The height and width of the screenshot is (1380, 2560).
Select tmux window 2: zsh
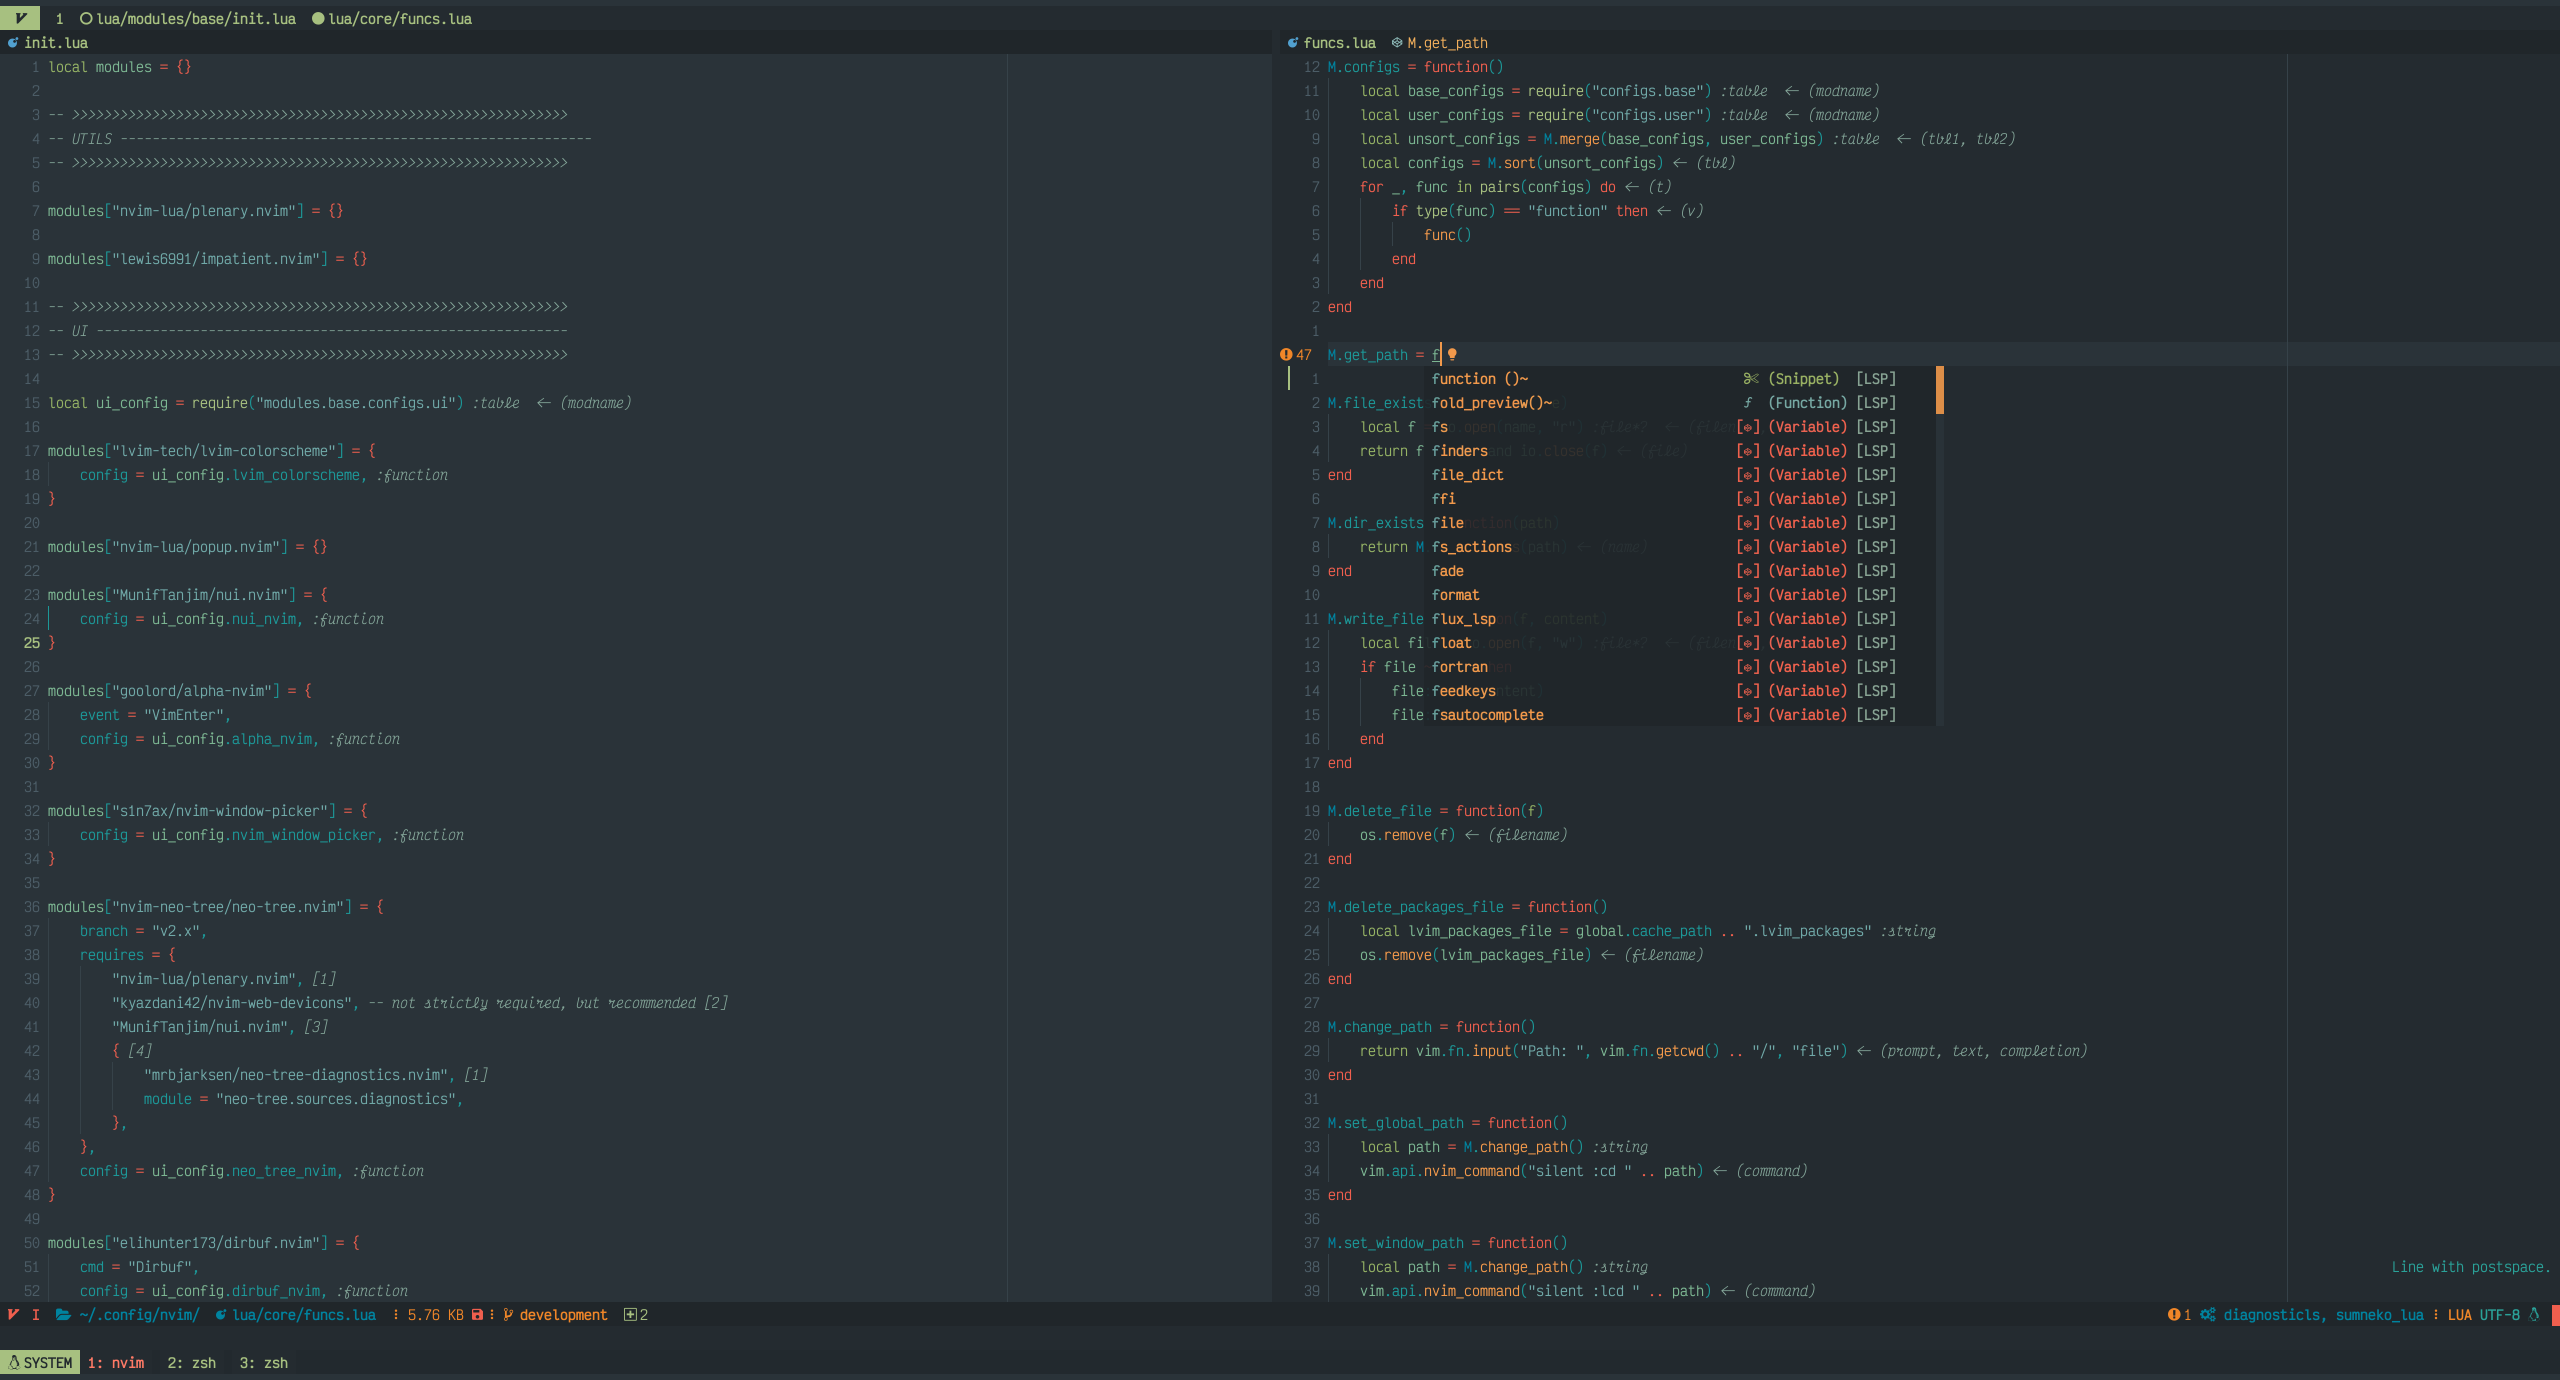(192, 1363)
